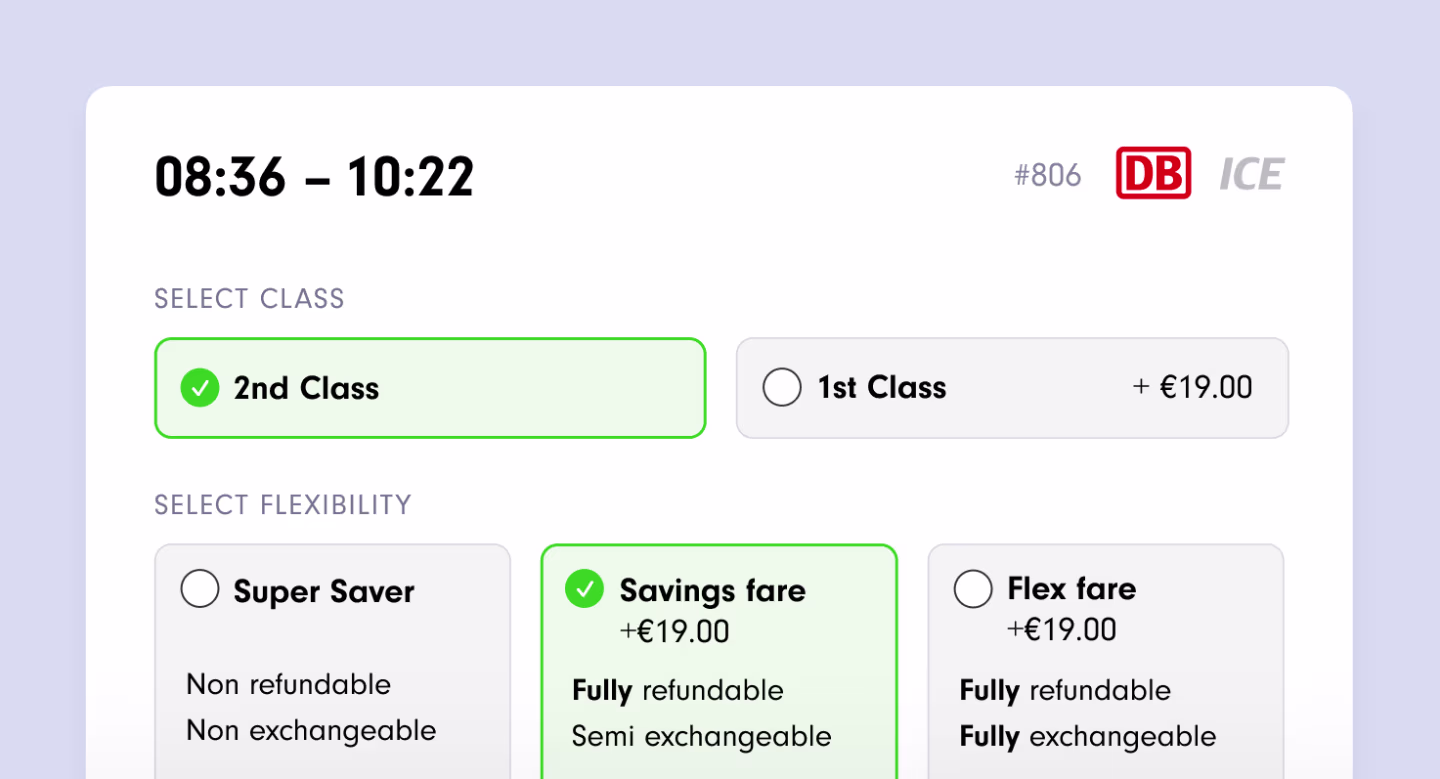
Task: Click train number #806
Action: 1047,176
